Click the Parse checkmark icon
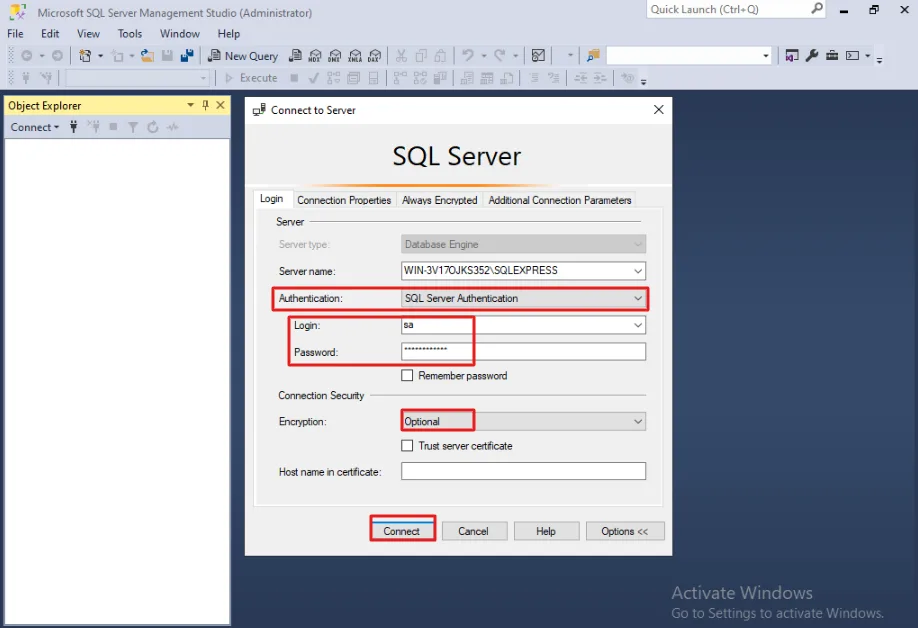918x628 pixels. pos(314,78)
